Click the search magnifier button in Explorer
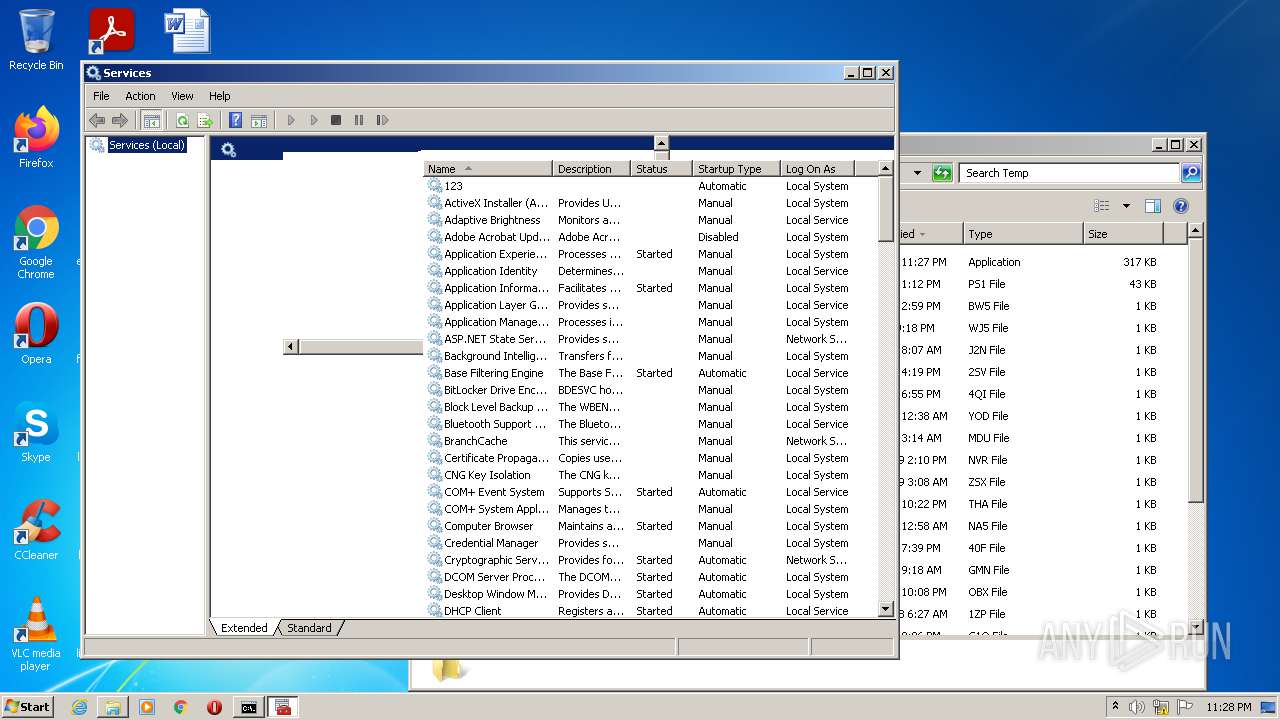The image size is (1280, 720). click(x=1190, y=173)
